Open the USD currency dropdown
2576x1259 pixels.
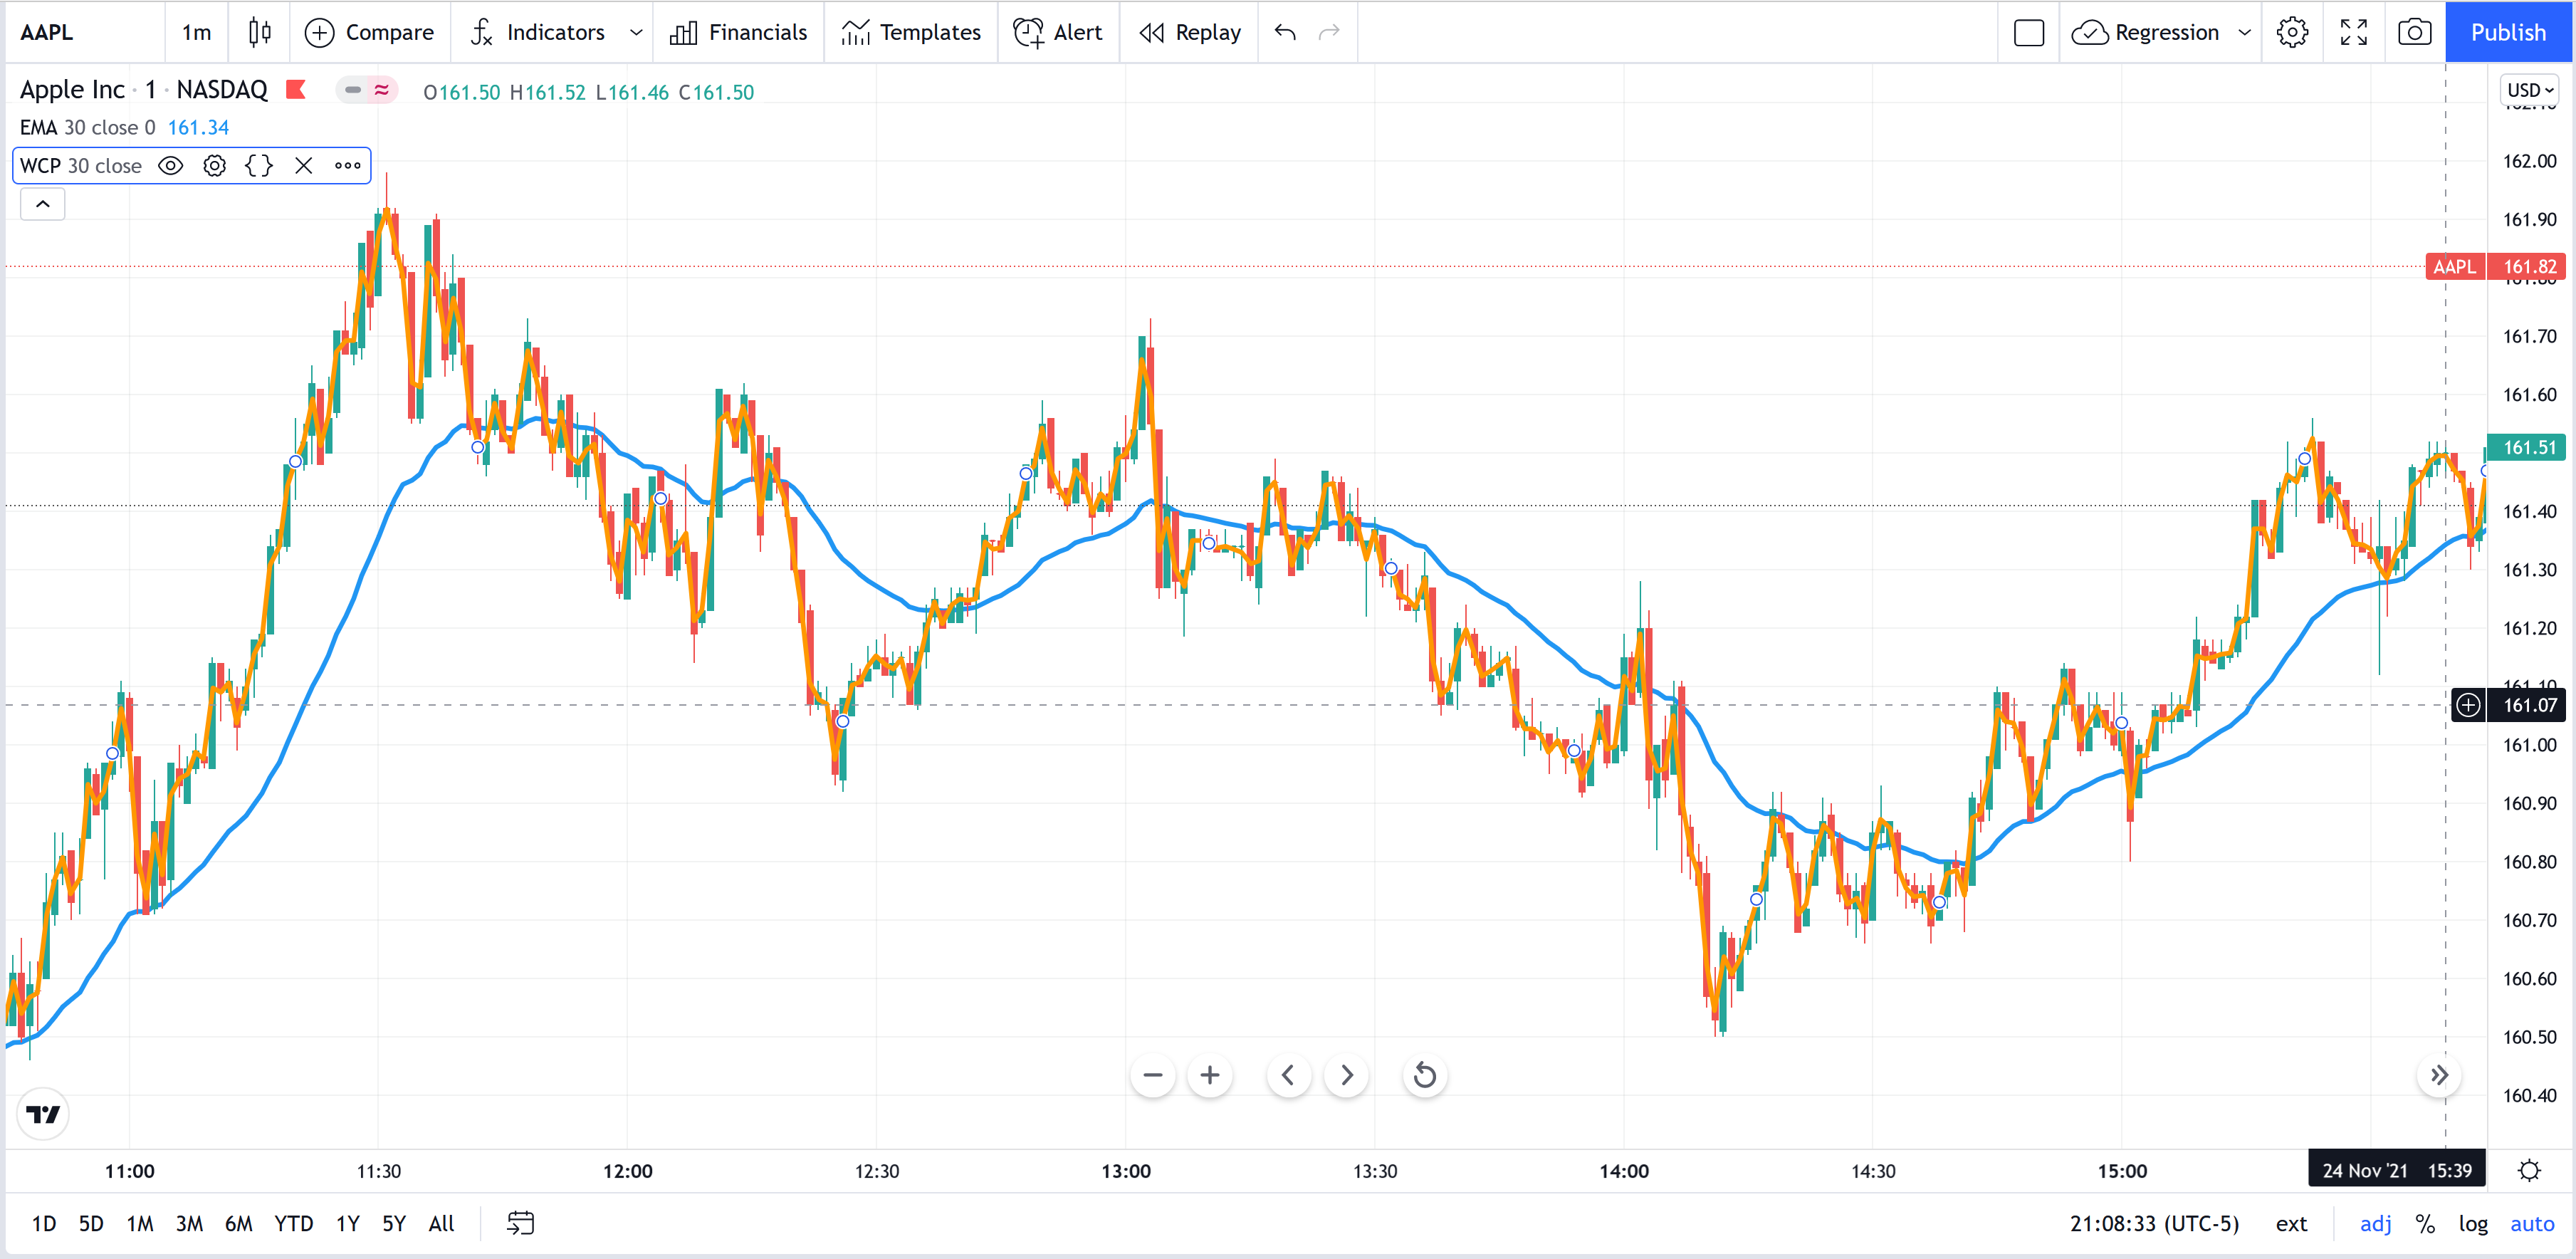2529,90
